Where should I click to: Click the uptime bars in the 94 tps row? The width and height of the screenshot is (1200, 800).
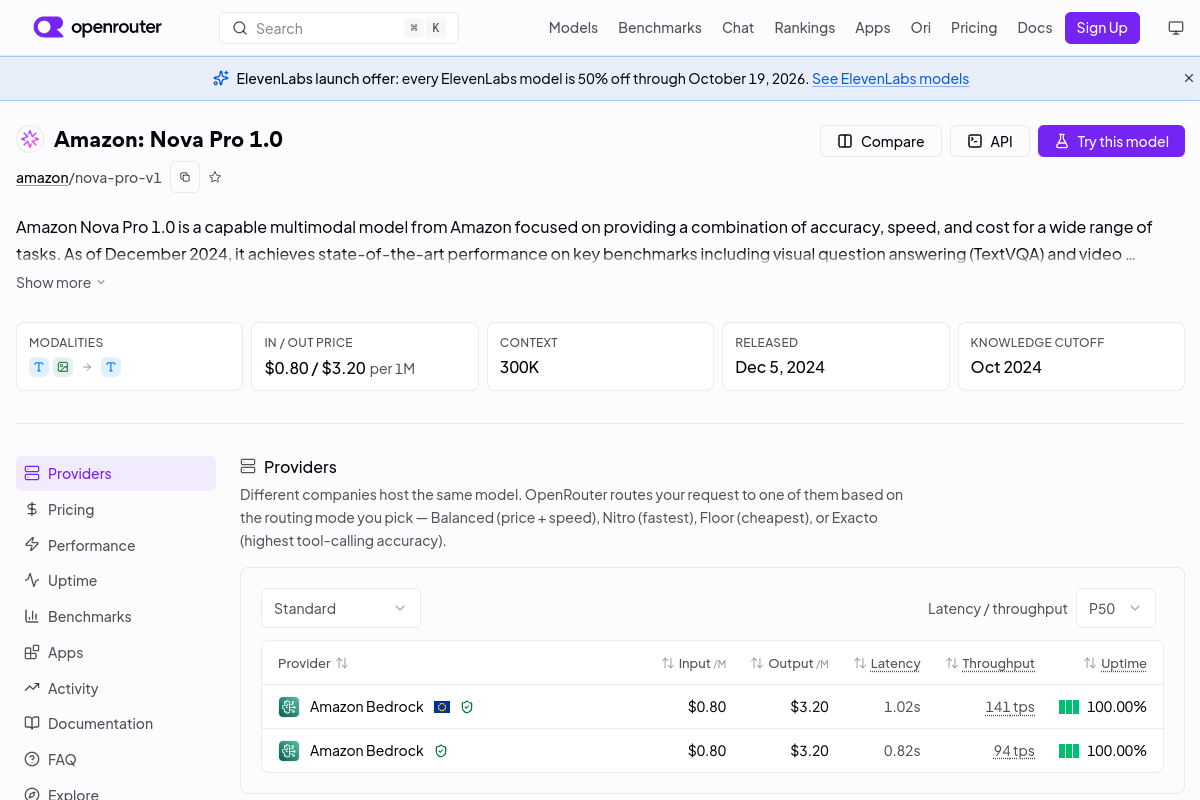click(1069, 751)
